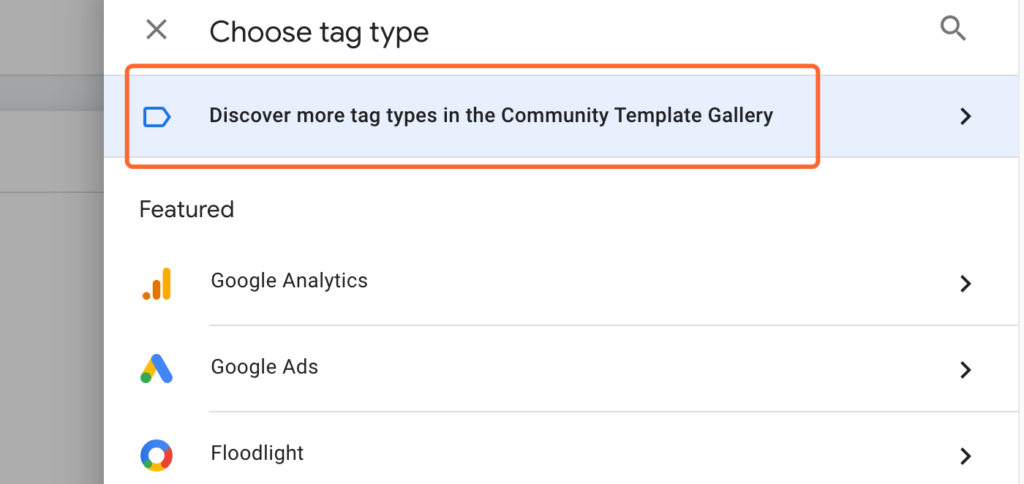Click the Google Ads triangular logo
The image size is (1024, 484).
(x=157, y=369)
